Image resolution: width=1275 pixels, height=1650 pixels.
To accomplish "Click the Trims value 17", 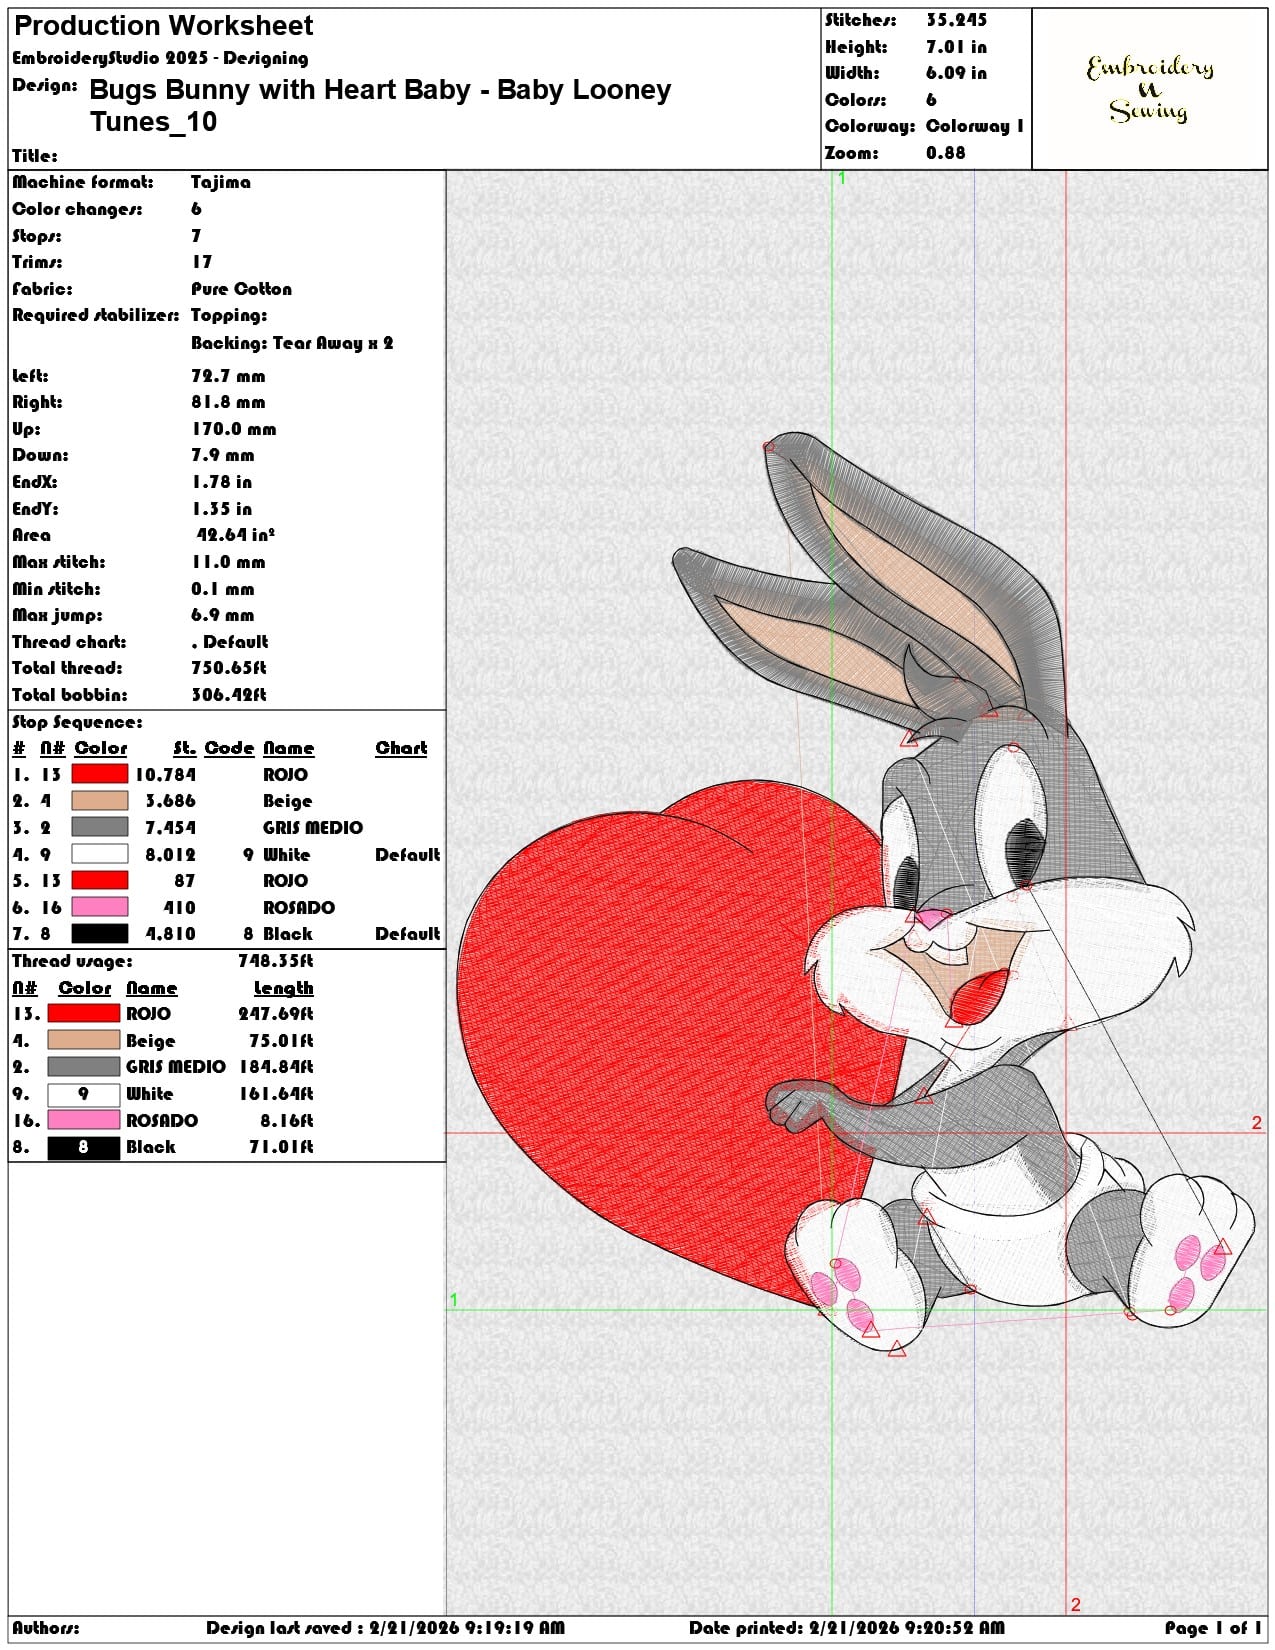I will point(202,262).
